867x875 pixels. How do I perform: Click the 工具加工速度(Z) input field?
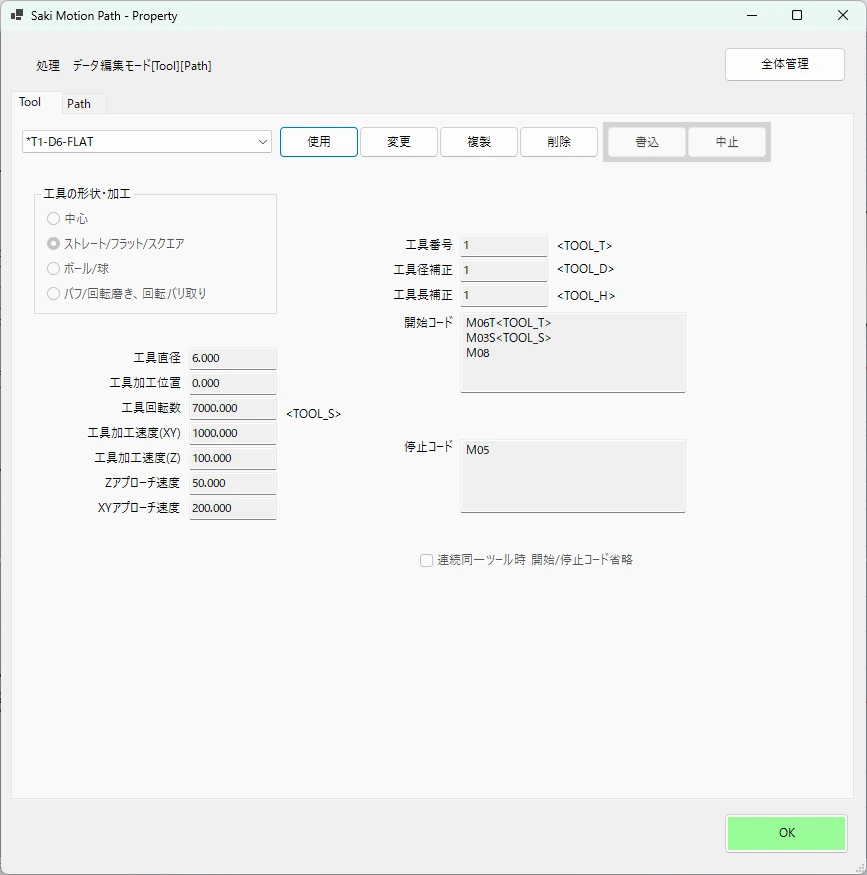tap(233, 458)
